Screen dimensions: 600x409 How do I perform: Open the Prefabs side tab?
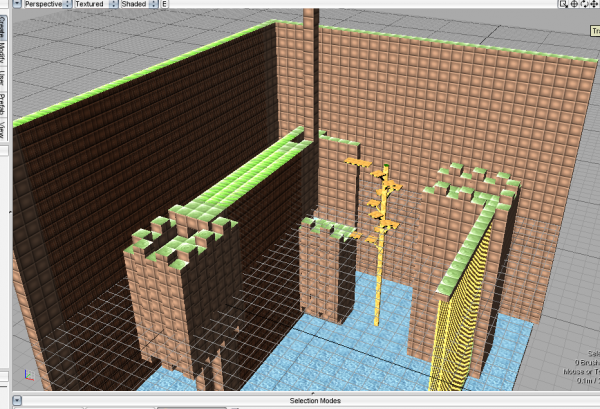[4, 103]
